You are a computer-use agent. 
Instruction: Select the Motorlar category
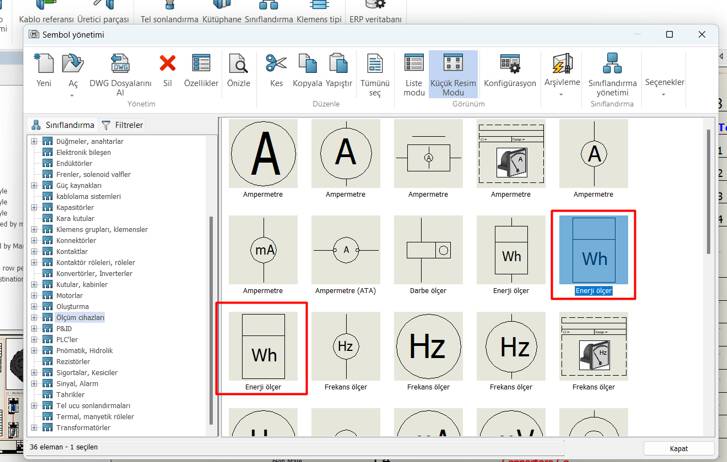[x=69, y=295]
